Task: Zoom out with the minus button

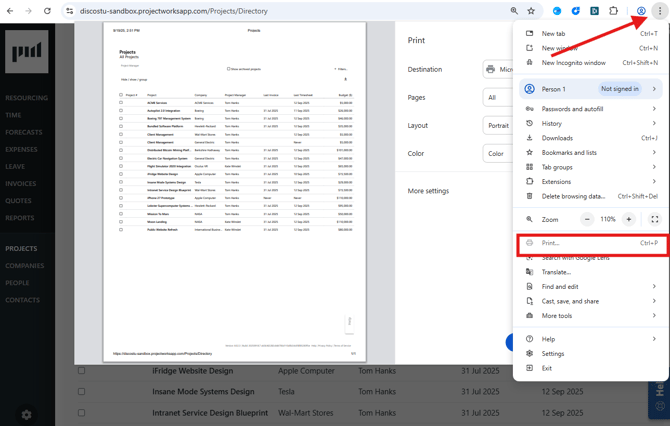Action: point(587,219)
